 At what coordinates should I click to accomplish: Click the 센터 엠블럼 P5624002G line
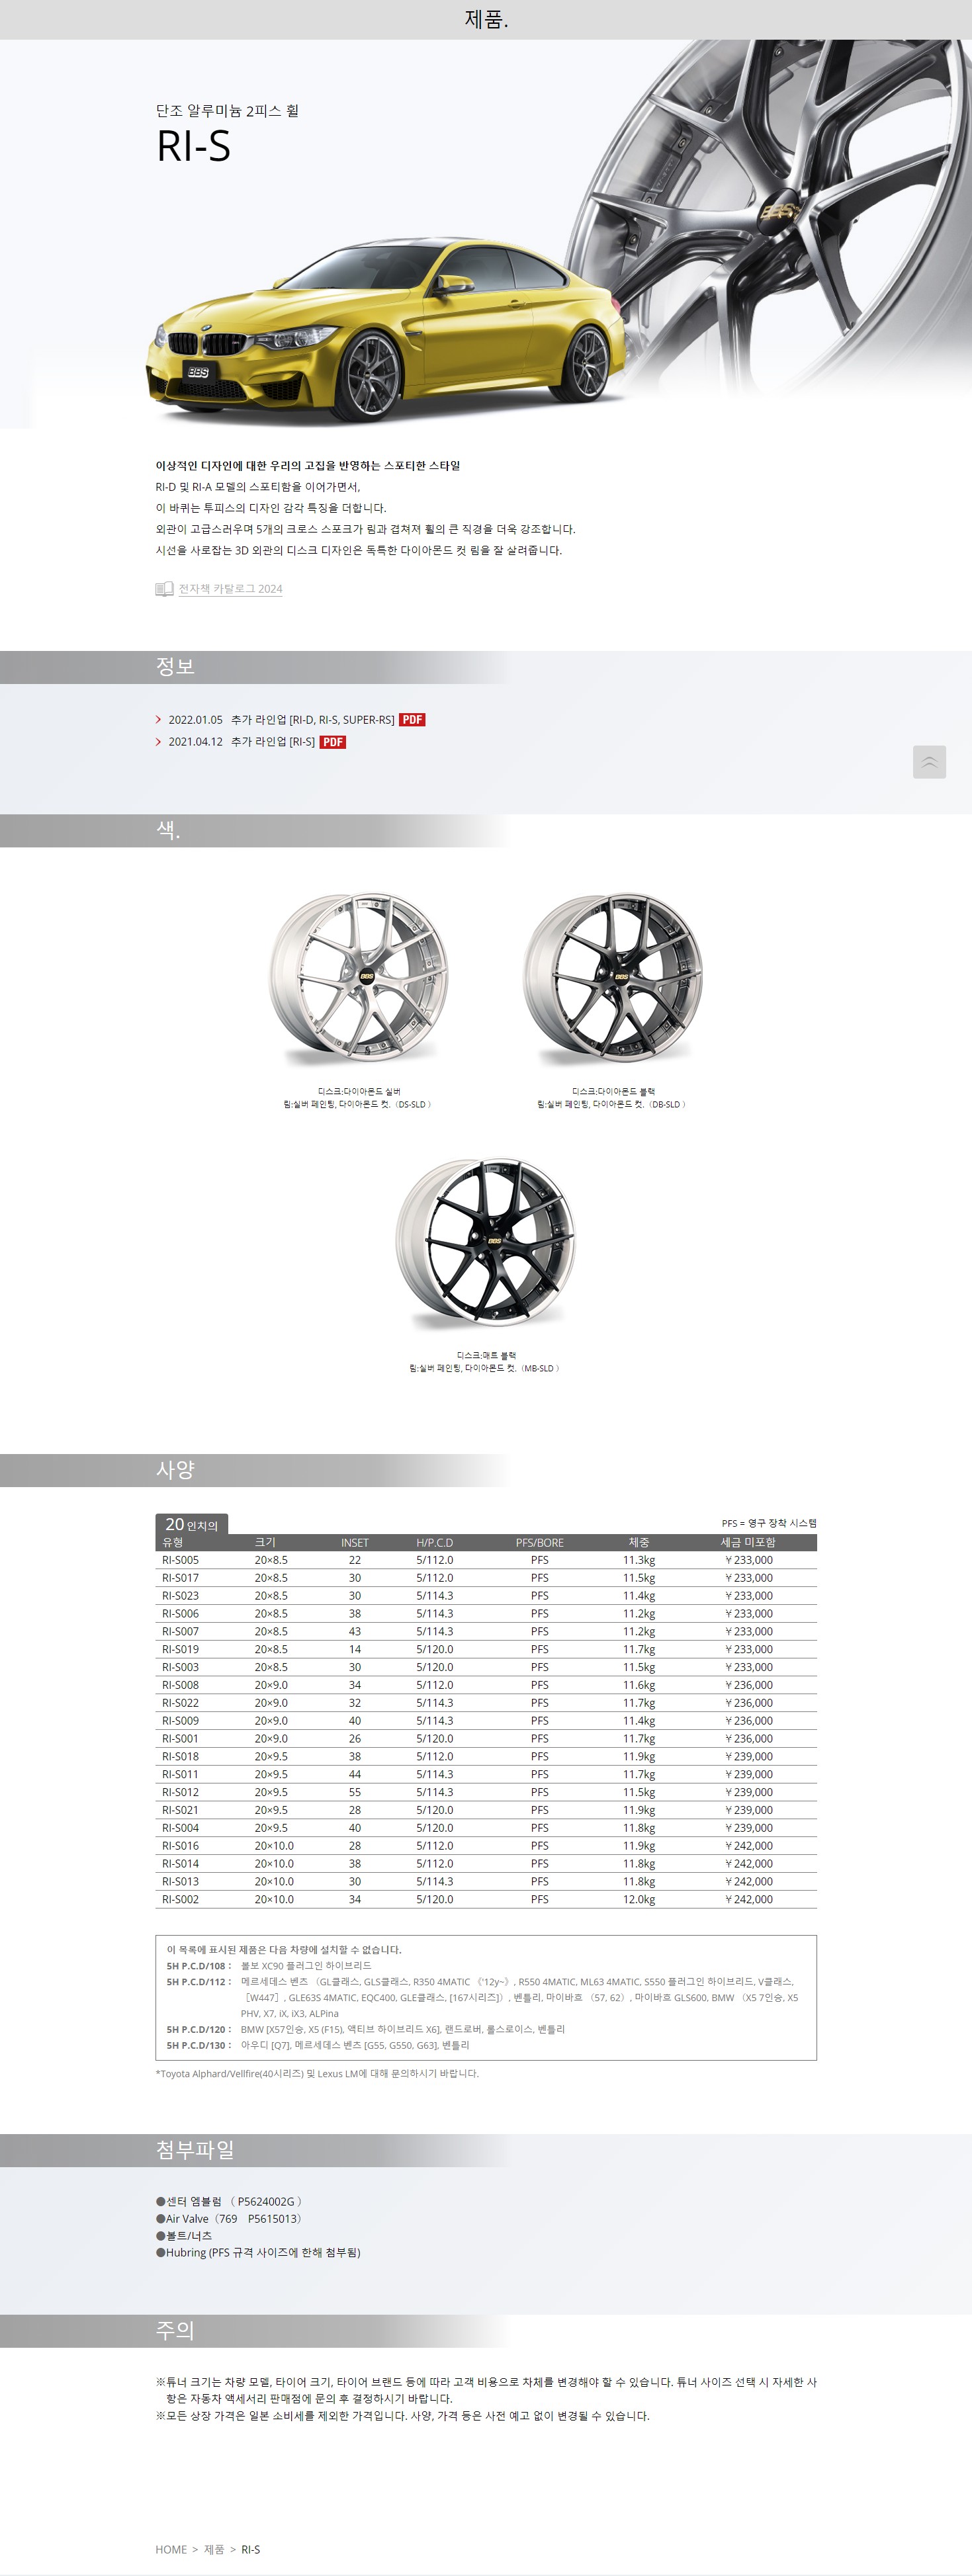pos(229,2202)
